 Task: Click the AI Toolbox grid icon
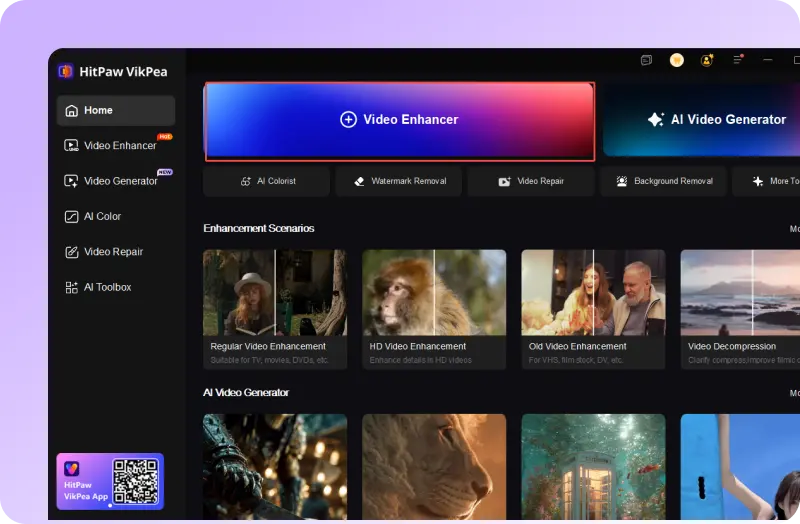[x=71, y=288]
